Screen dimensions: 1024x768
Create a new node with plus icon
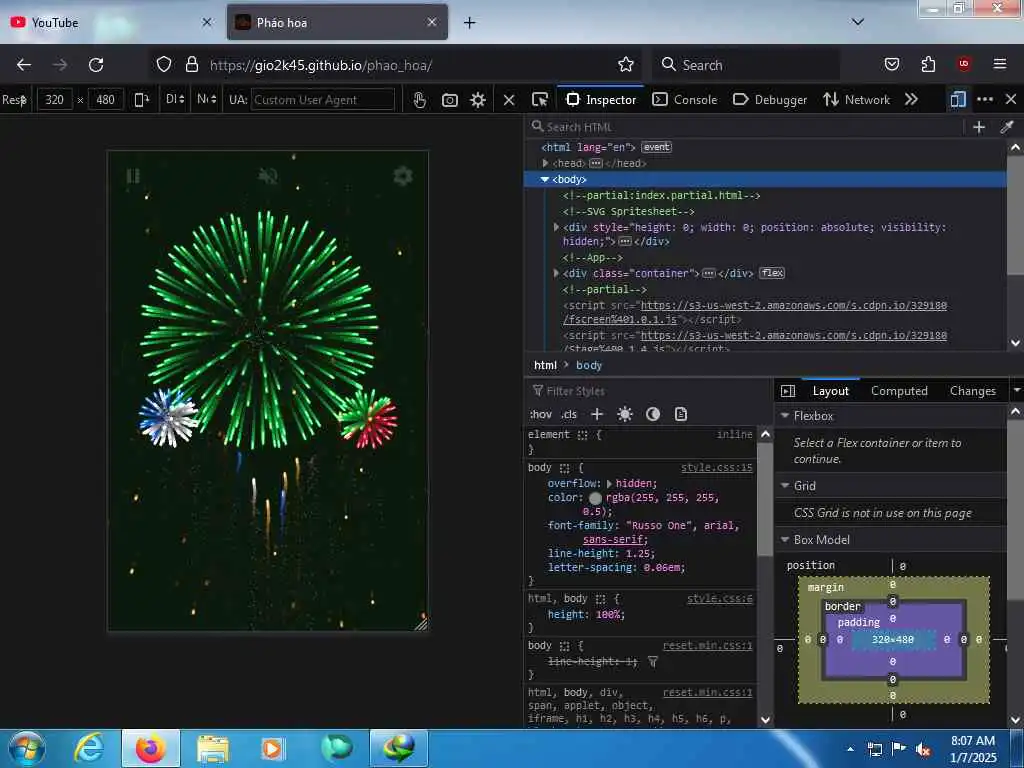point(978,127)
